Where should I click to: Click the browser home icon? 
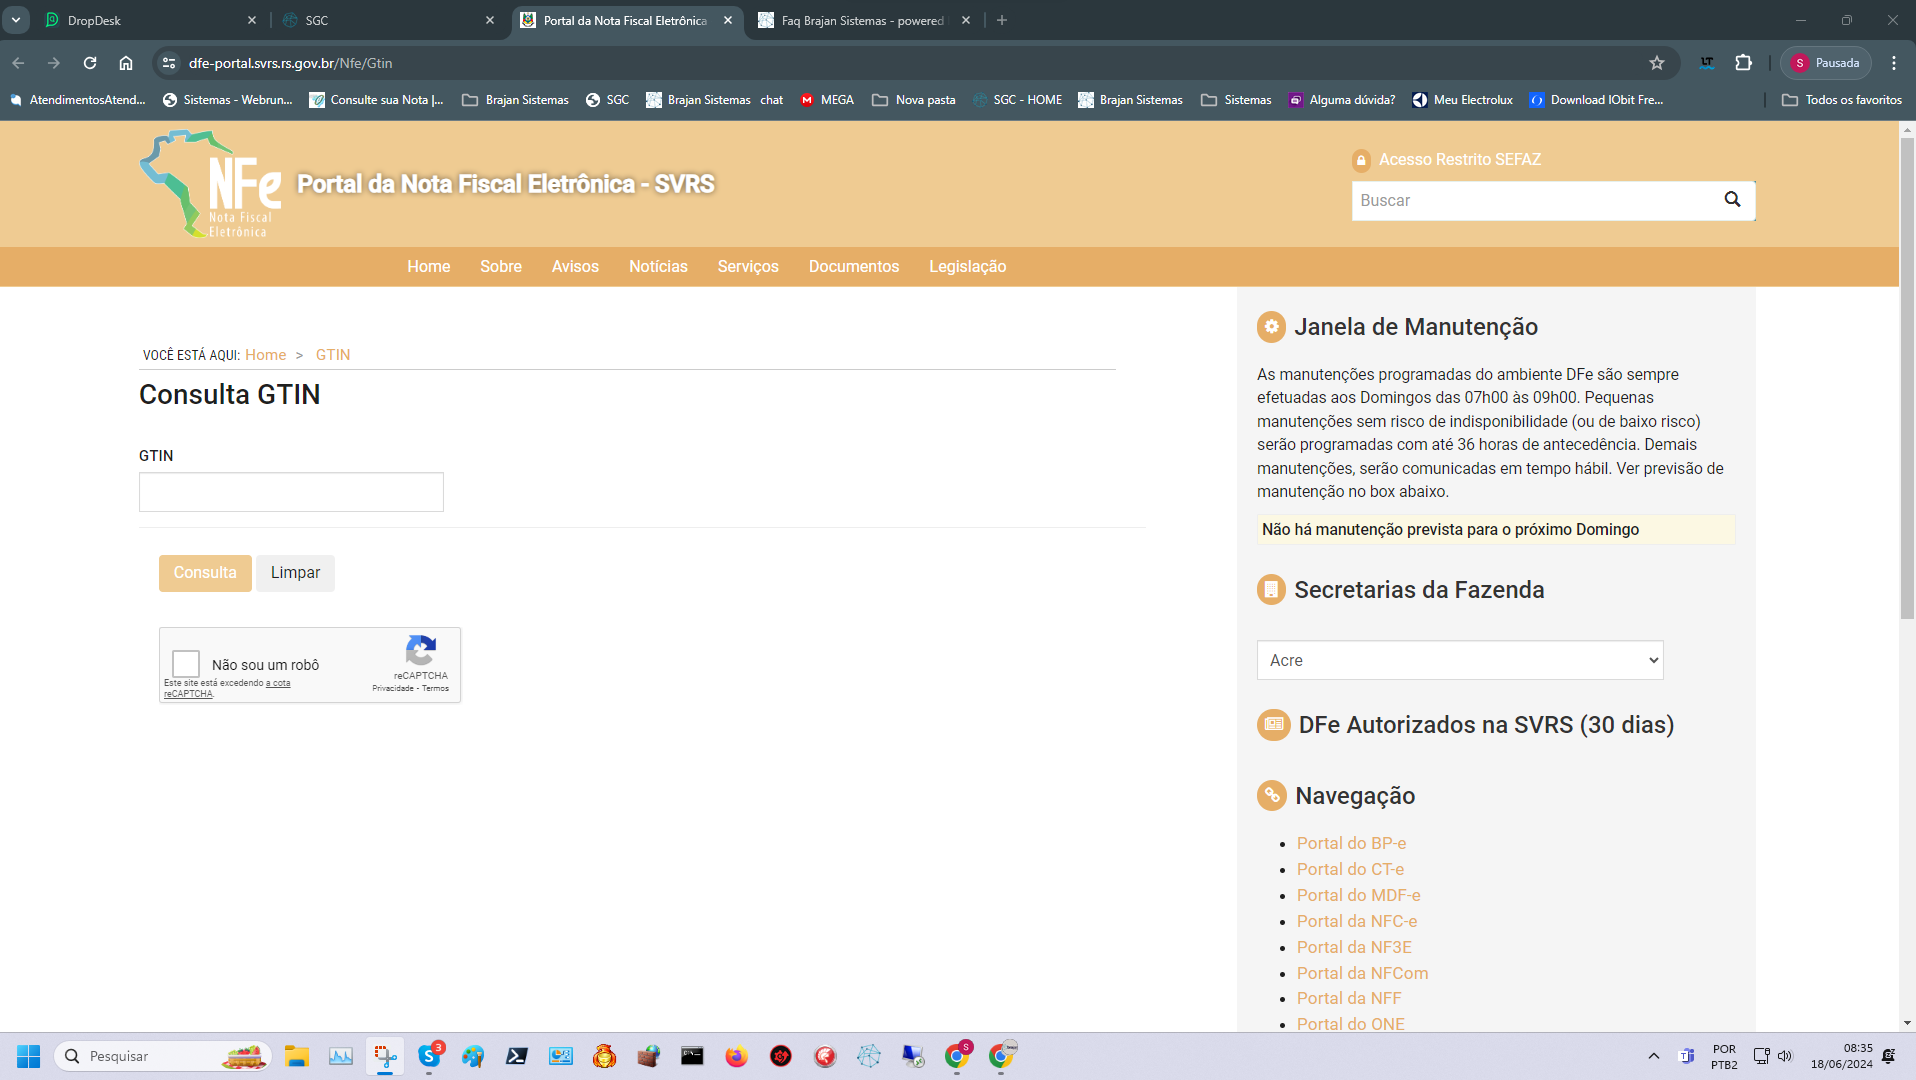click(126, 63)
